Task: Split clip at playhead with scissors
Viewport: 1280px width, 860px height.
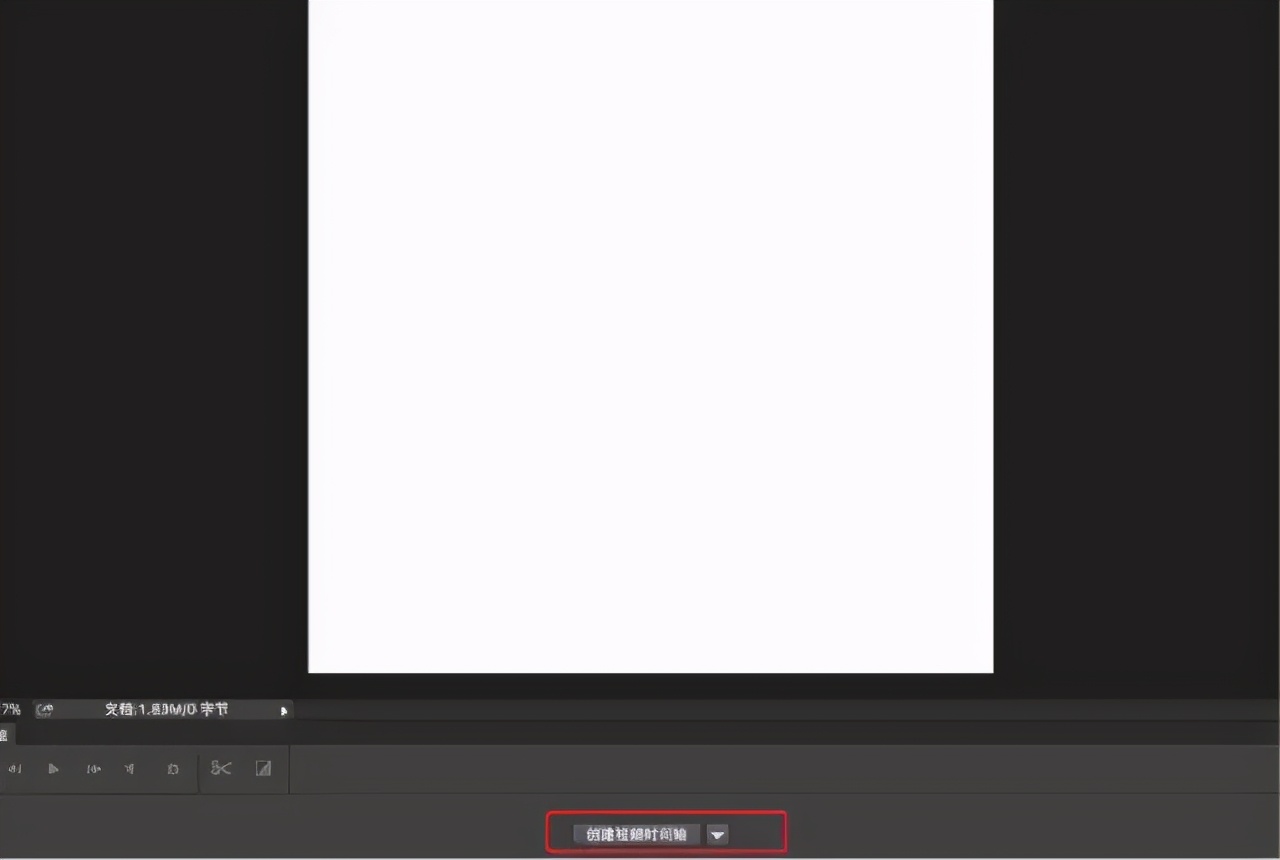Action: click(221, 768)
